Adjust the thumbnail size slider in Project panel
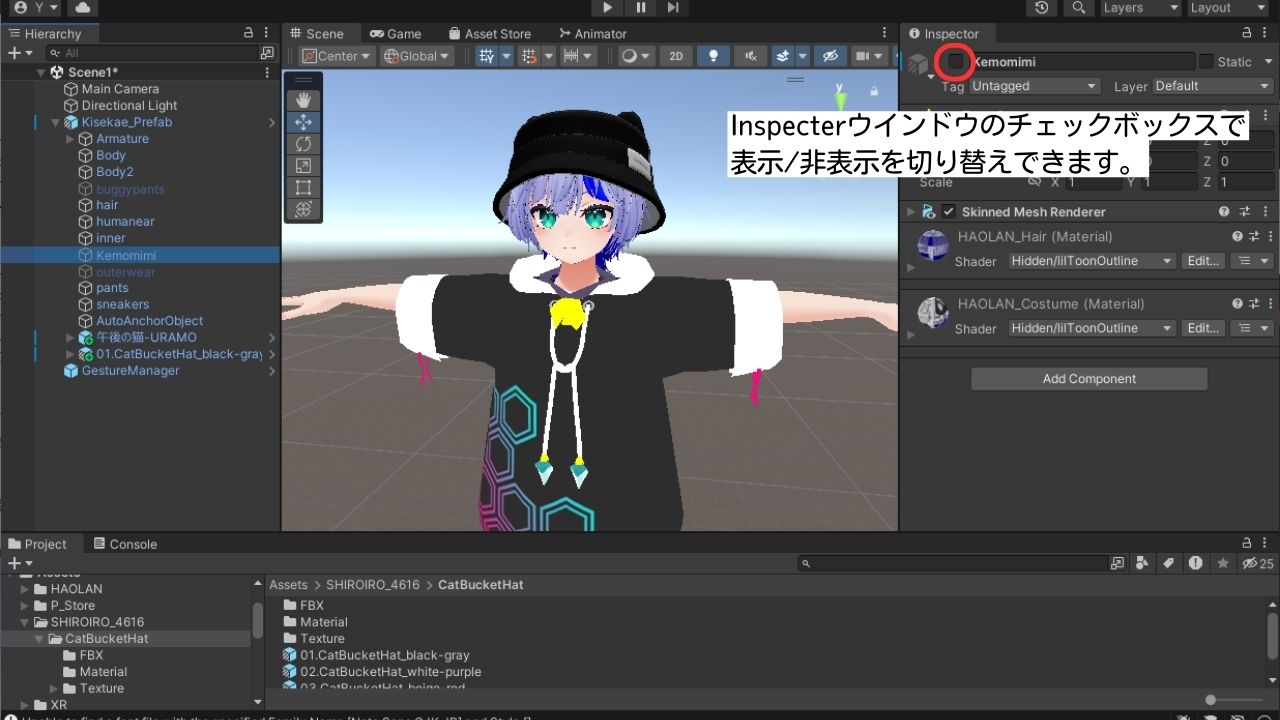 (x=1212, y=701)
